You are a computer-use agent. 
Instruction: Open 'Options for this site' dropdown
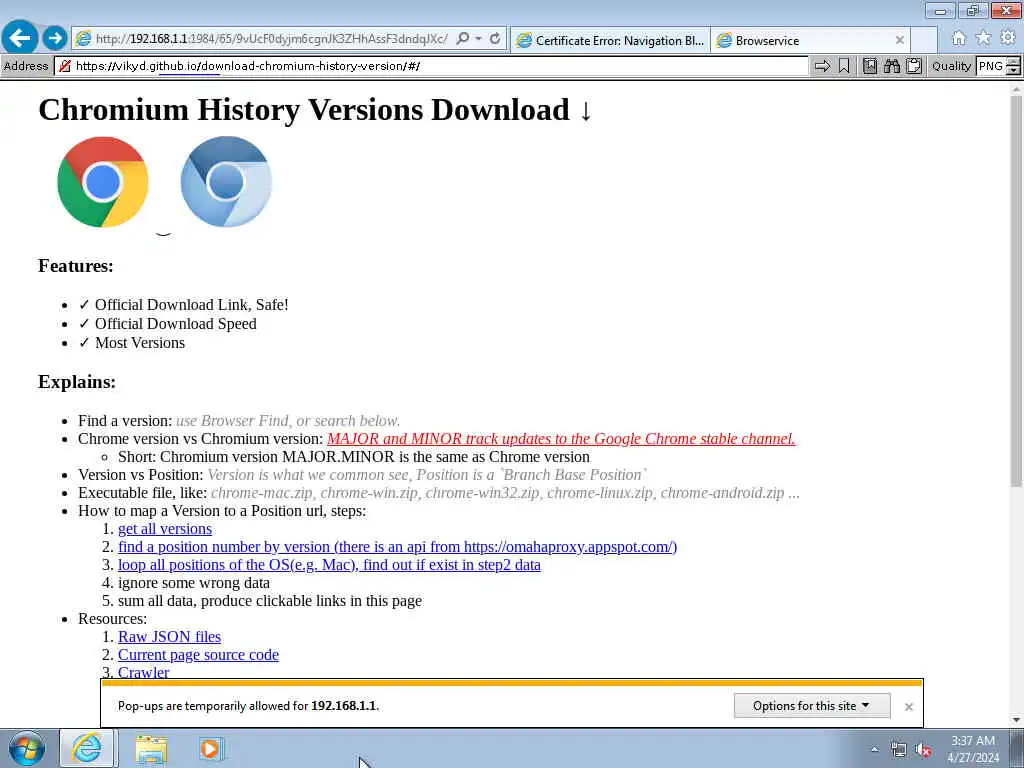click(x=812, y=706)
